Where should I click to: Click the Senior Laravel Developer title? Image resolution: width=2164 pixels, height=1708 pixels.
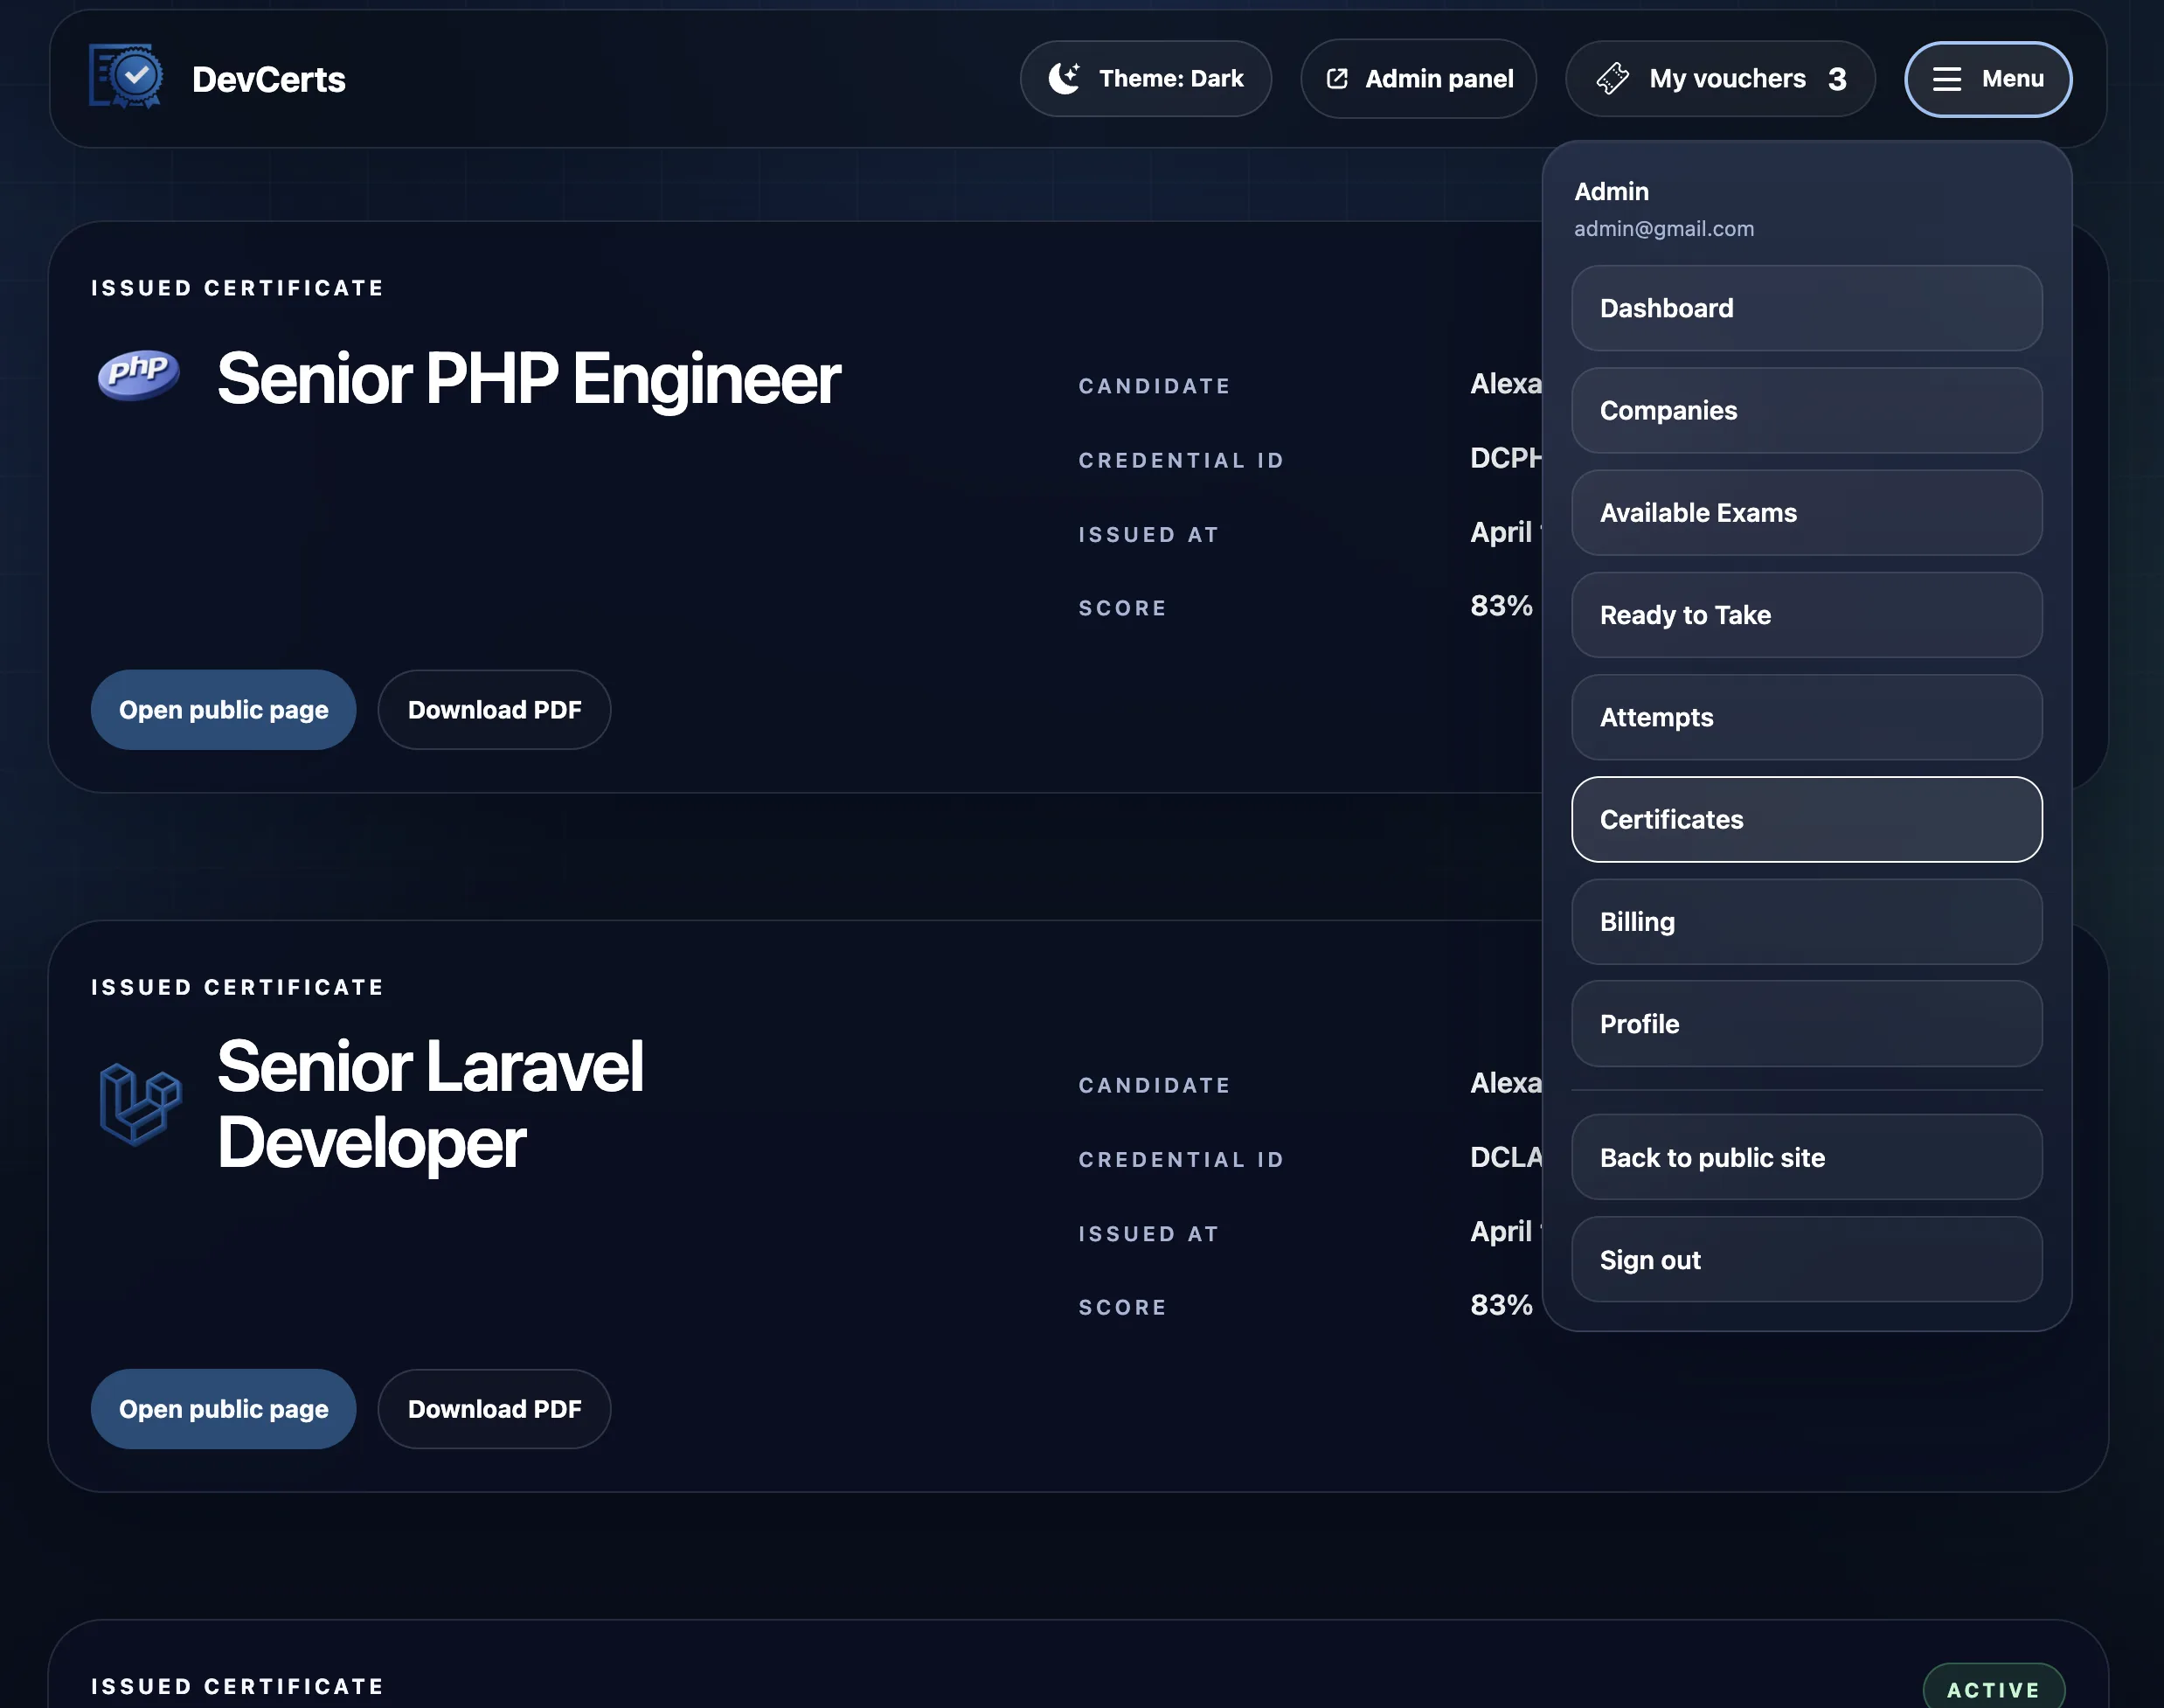click(x=430, y=1104)
